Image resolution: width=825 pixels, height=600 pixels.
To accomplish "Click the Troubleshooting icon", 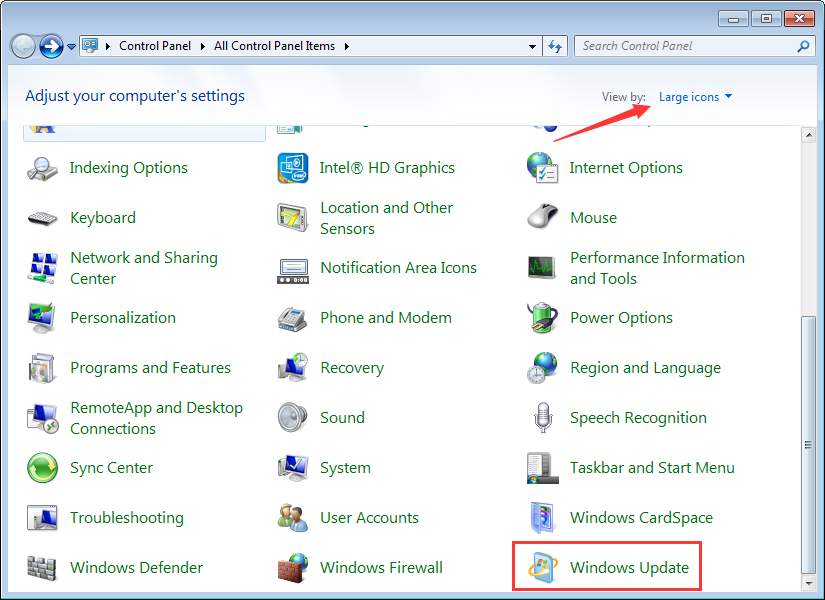I will (x=42, y=518).
